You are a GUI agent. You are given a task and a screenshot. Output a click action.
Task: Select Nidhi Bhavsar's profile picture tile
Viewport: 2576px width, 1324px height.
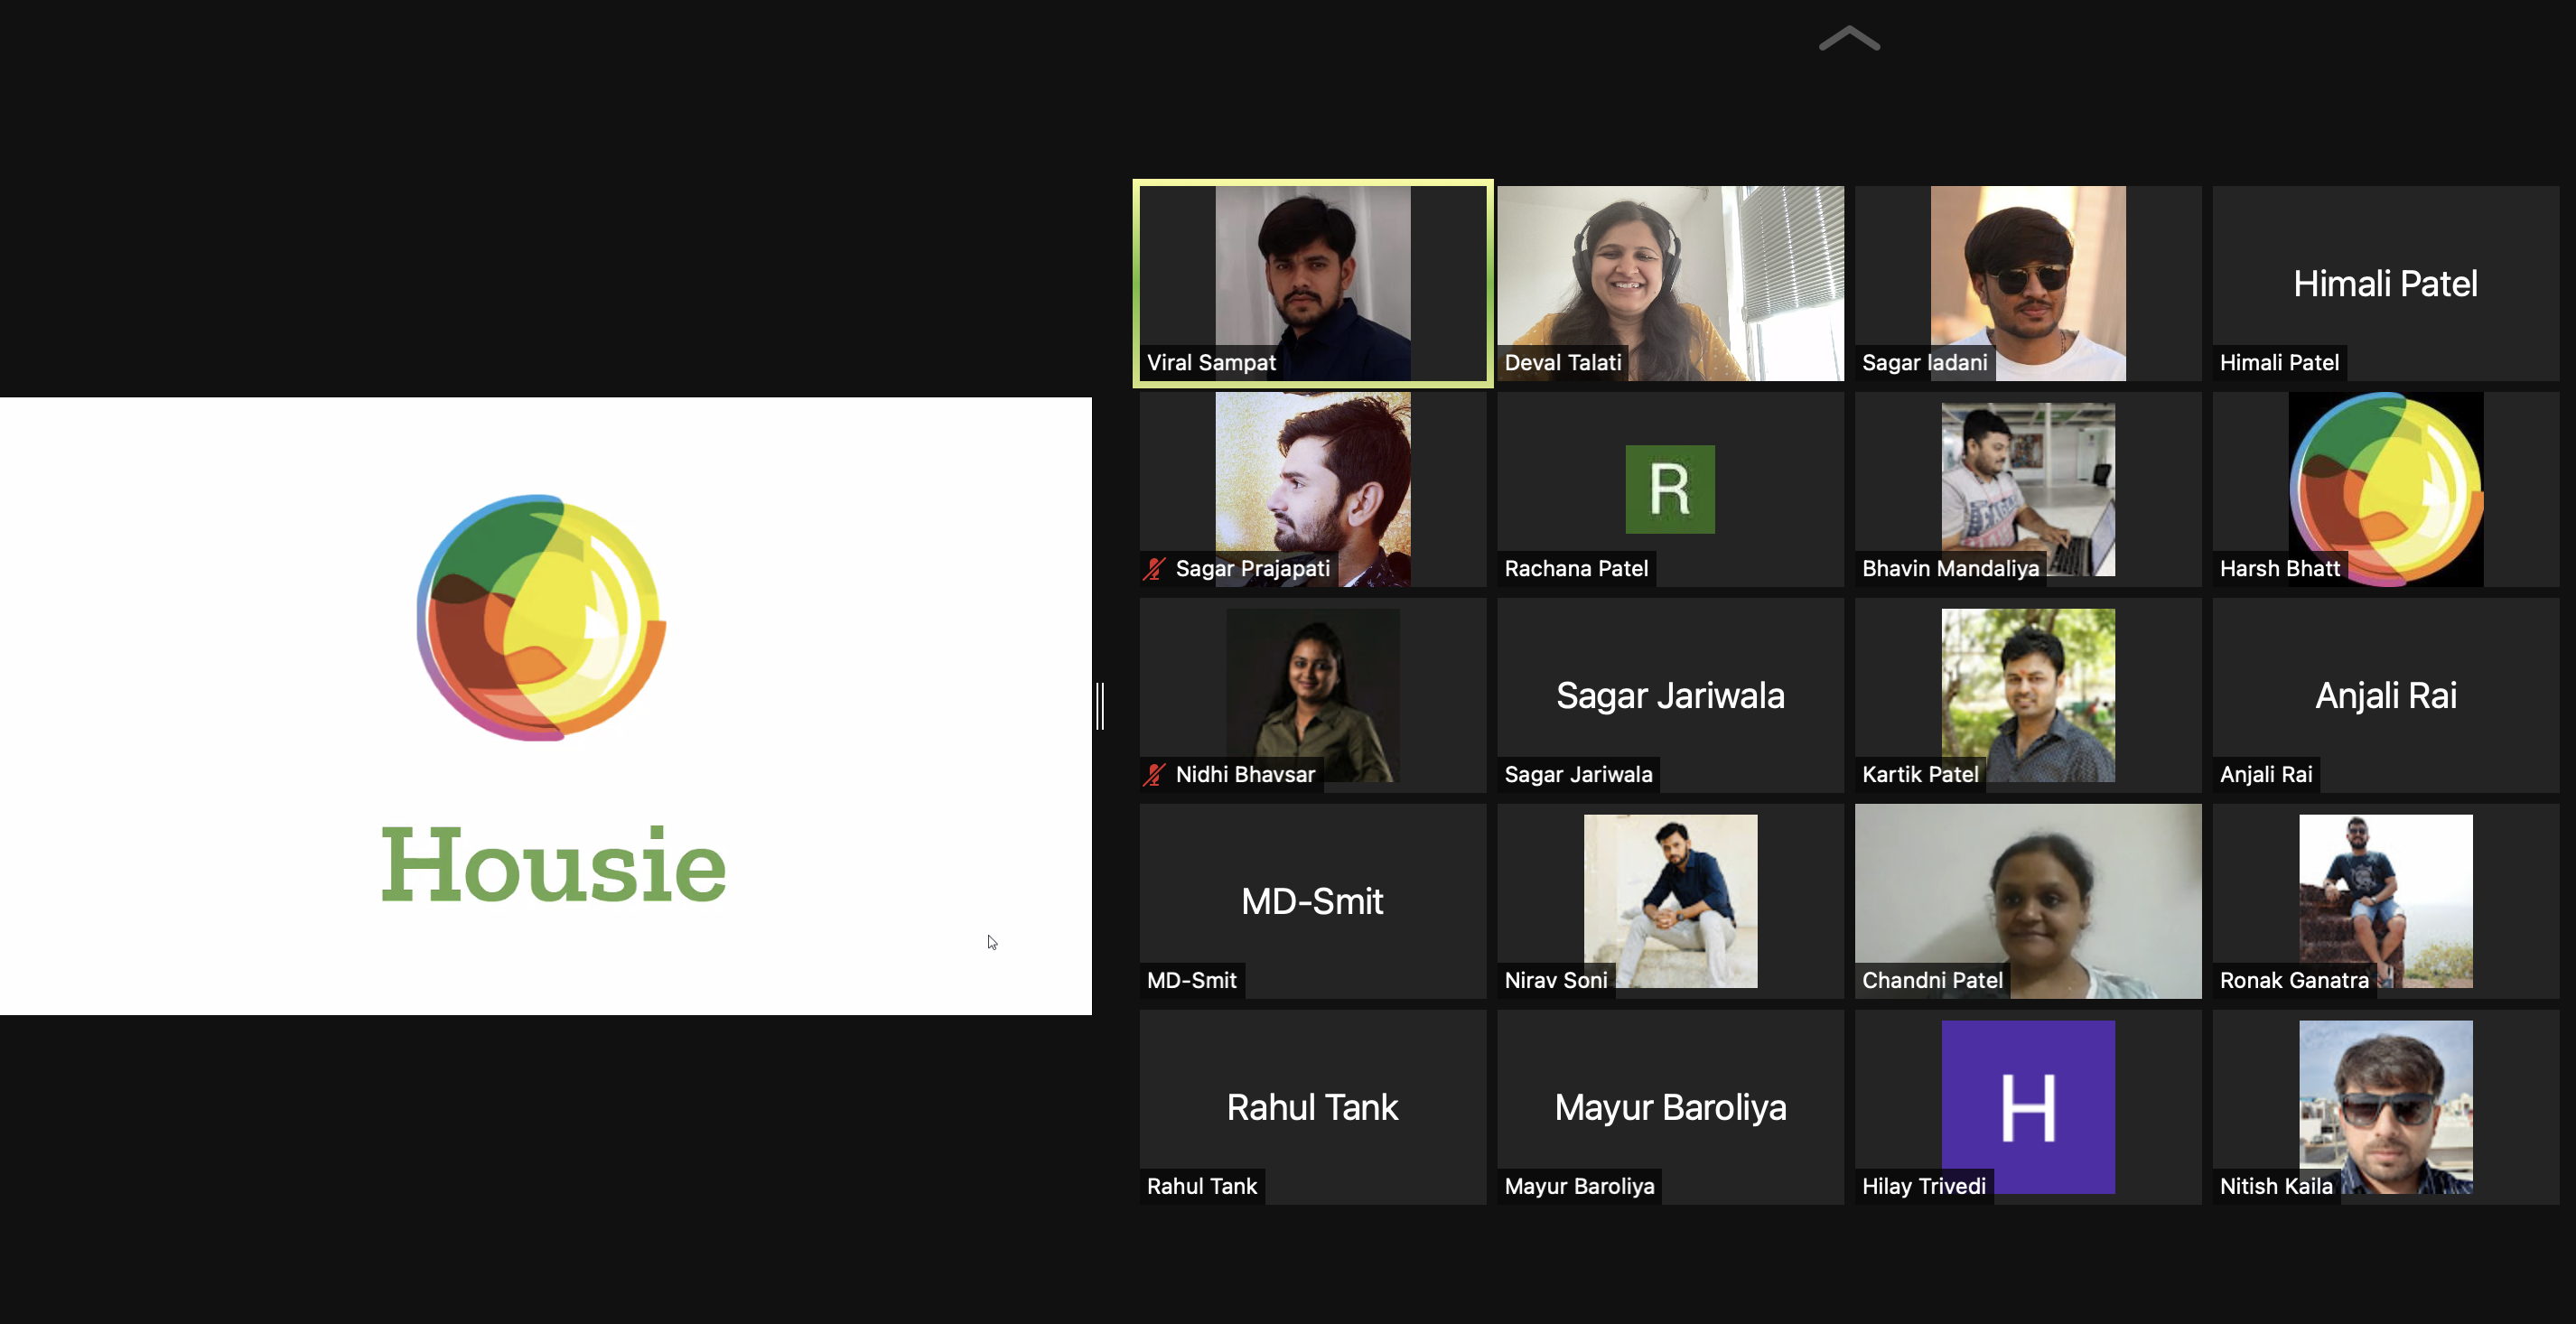[x=1313, y=695]
